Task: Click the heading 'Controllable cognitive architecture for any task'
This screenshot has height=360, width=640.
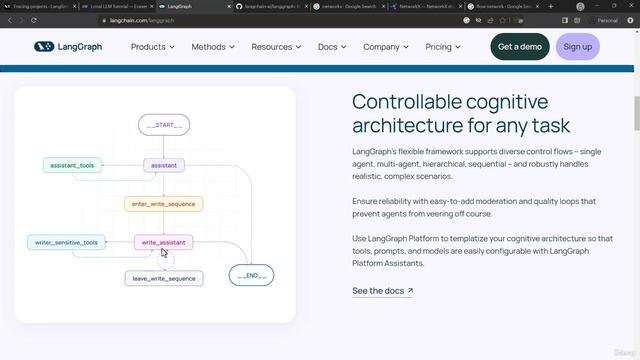Action: 461,113
